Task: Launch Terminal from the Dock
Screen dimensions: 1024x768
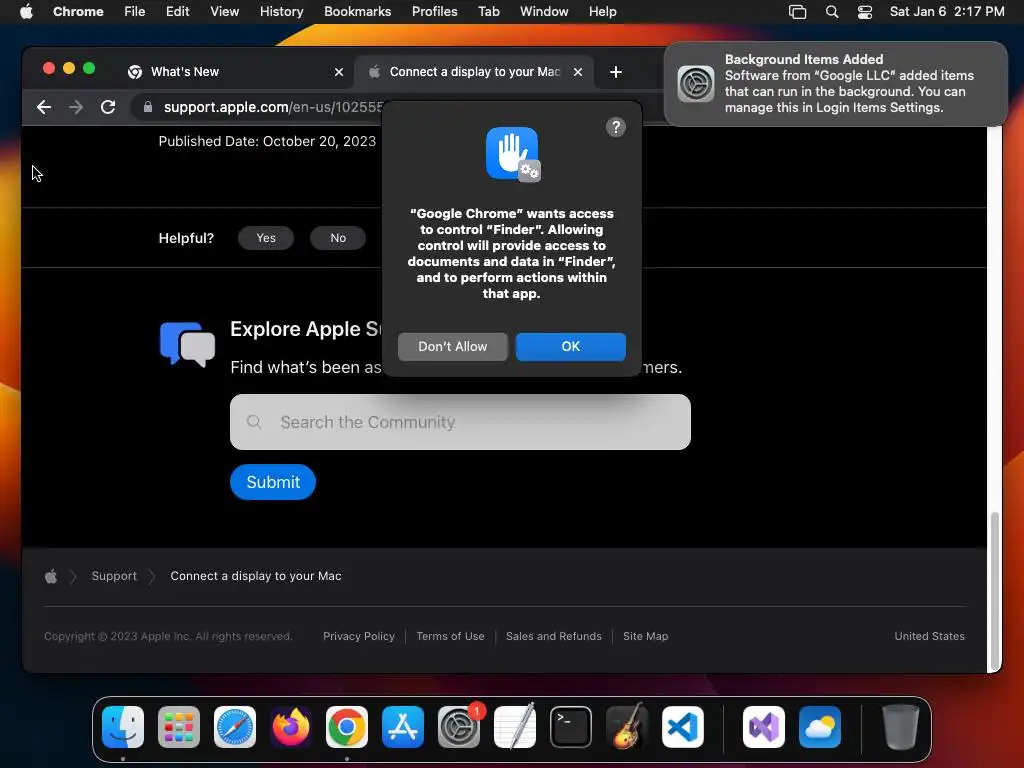Action: (x=571, y=727)
